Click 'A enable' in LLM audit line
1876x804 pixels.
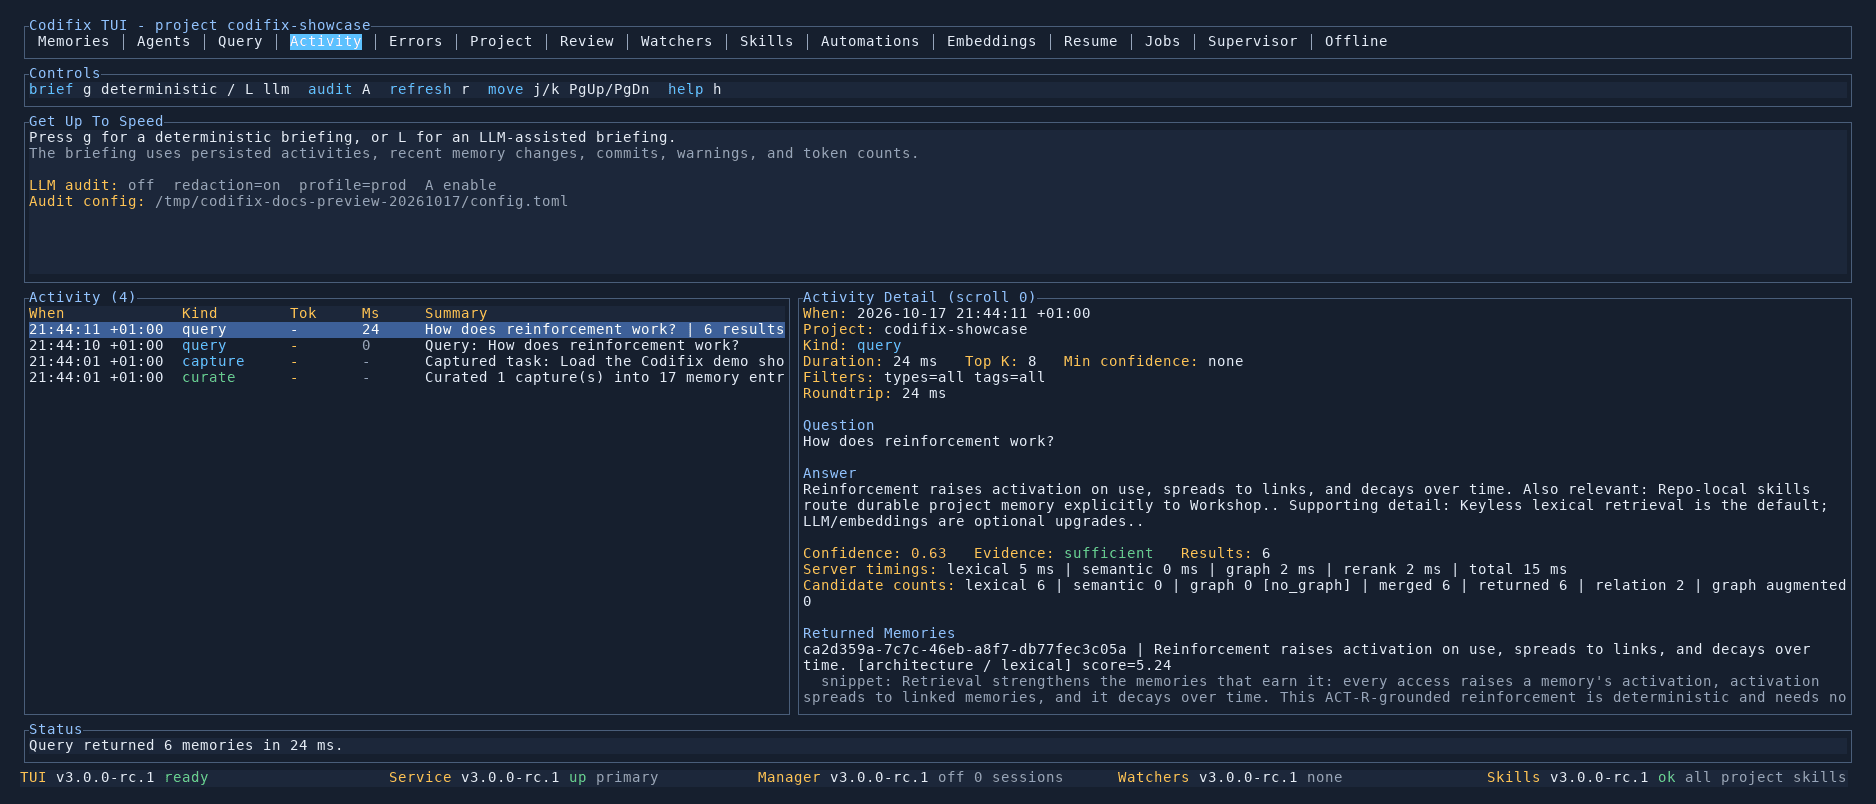tap(460, 185)
